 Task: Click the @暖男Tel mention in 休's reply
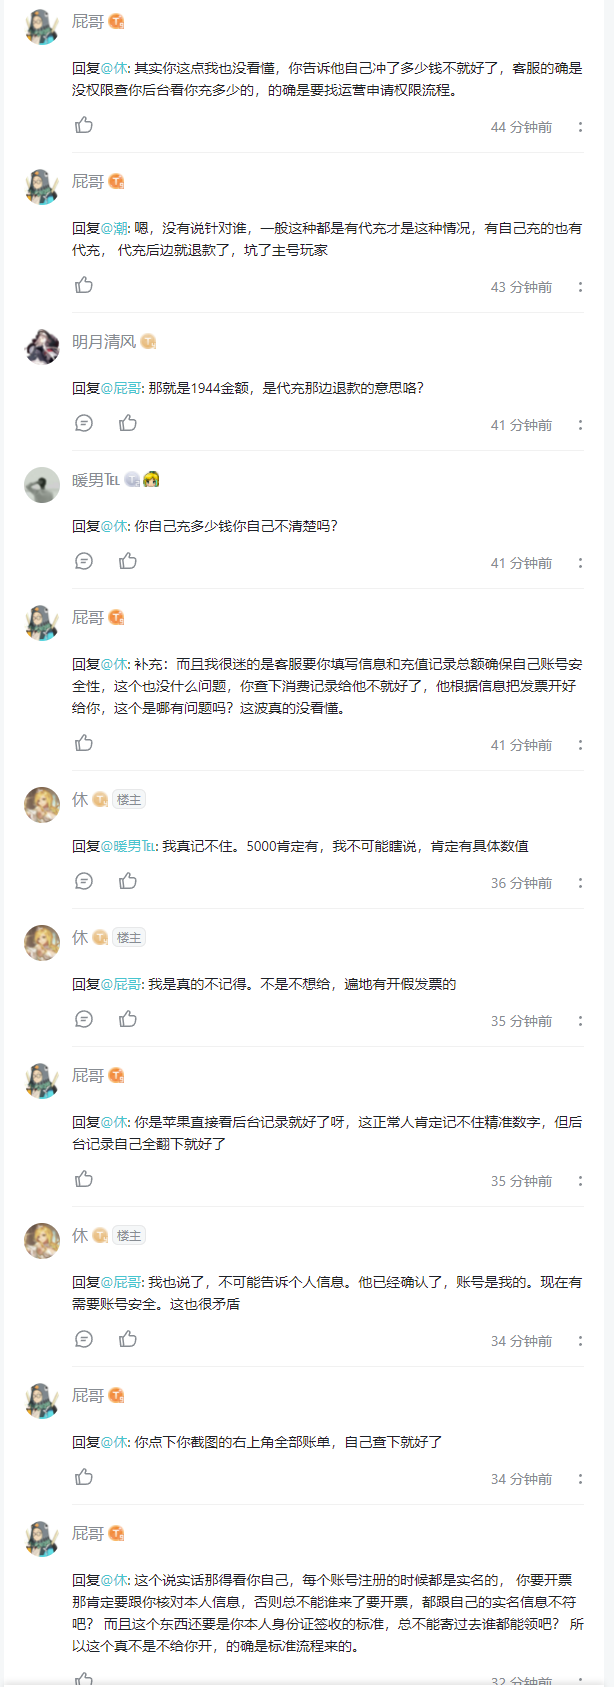point(128,846)
